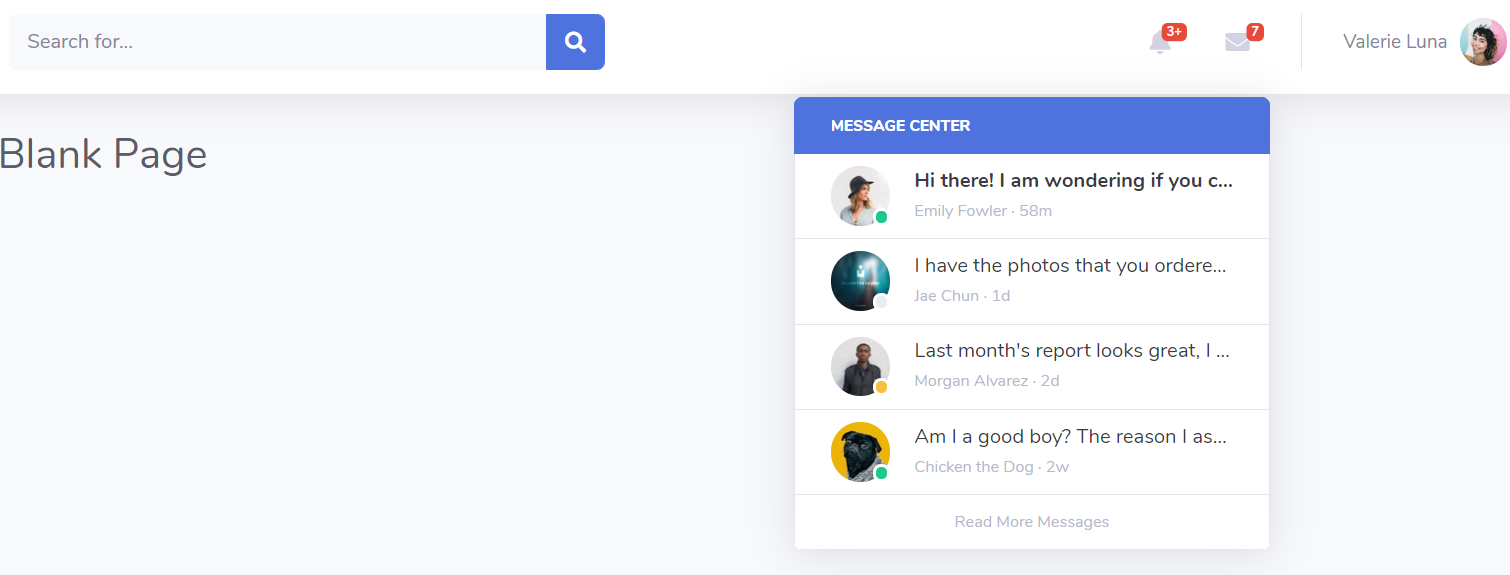Viewport: 1510px width, 575px height.
Task: Click Read More Messages link
Action: (1031, 522)
